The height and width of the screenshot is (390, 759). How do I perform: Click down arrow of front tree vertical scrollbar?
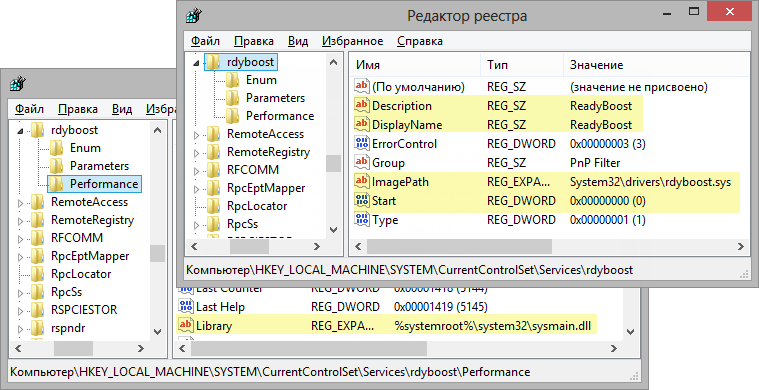tap(334, 230)
